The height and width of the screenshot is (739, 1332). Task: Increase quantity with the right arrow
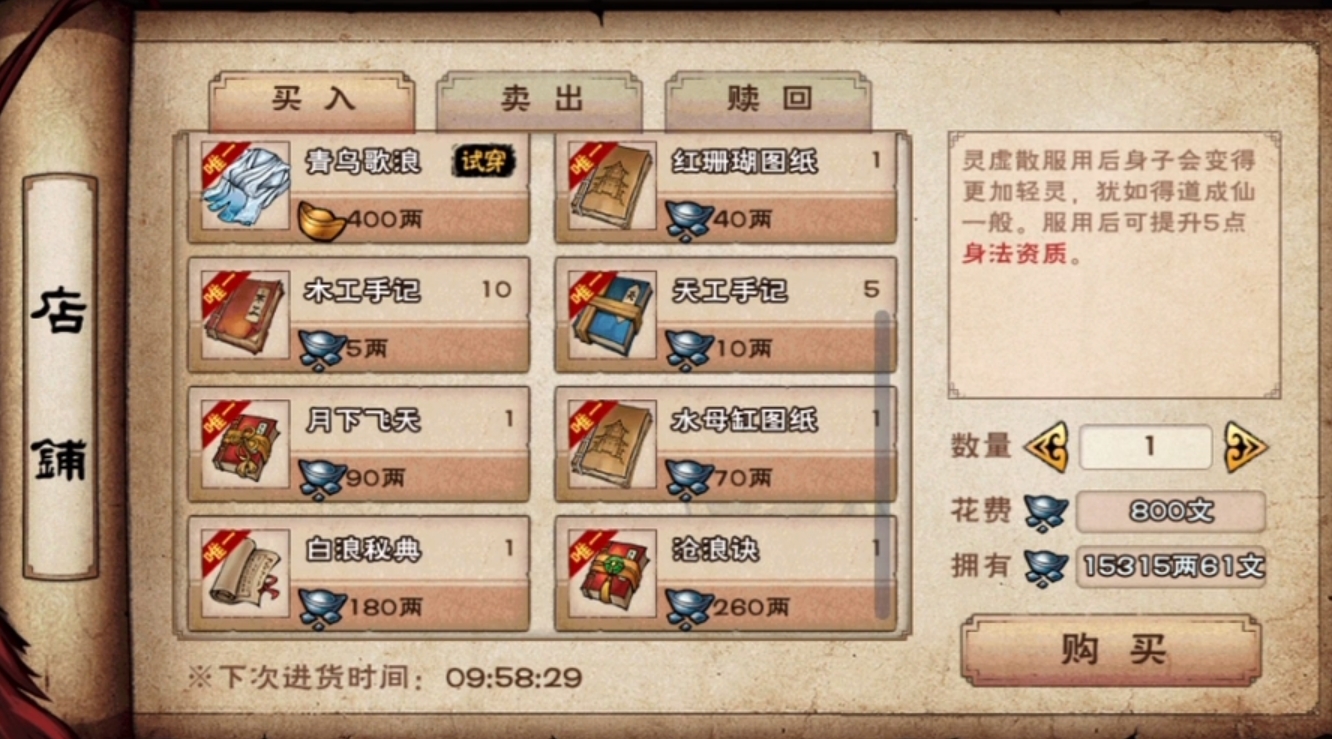[1246, 447]
